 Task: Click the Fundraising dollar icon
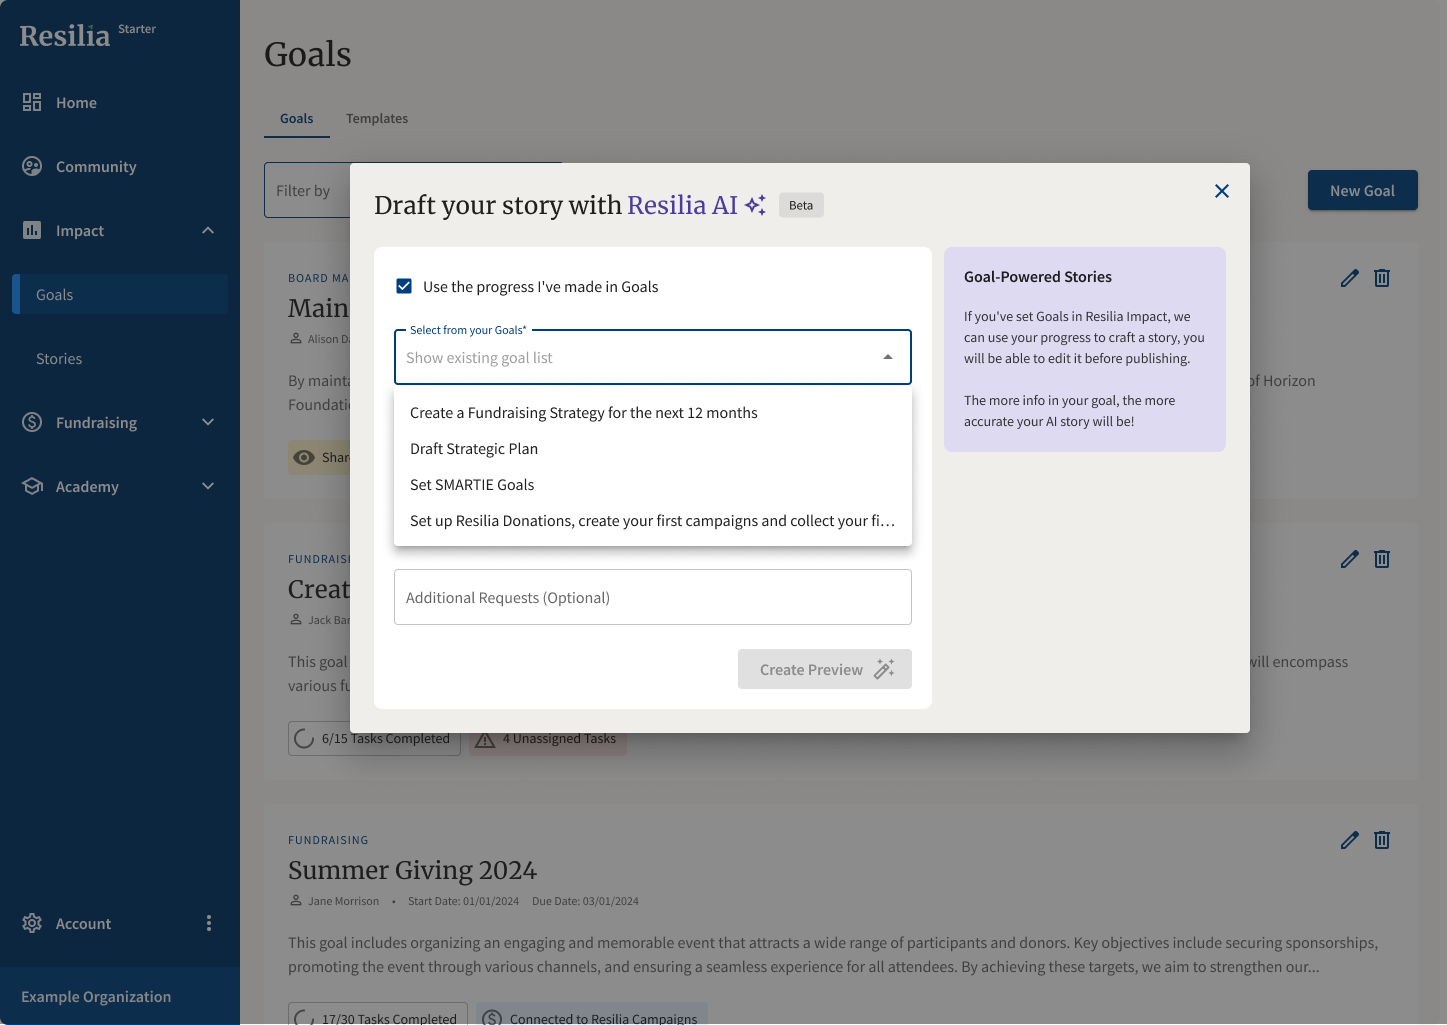tap(32, 422)
